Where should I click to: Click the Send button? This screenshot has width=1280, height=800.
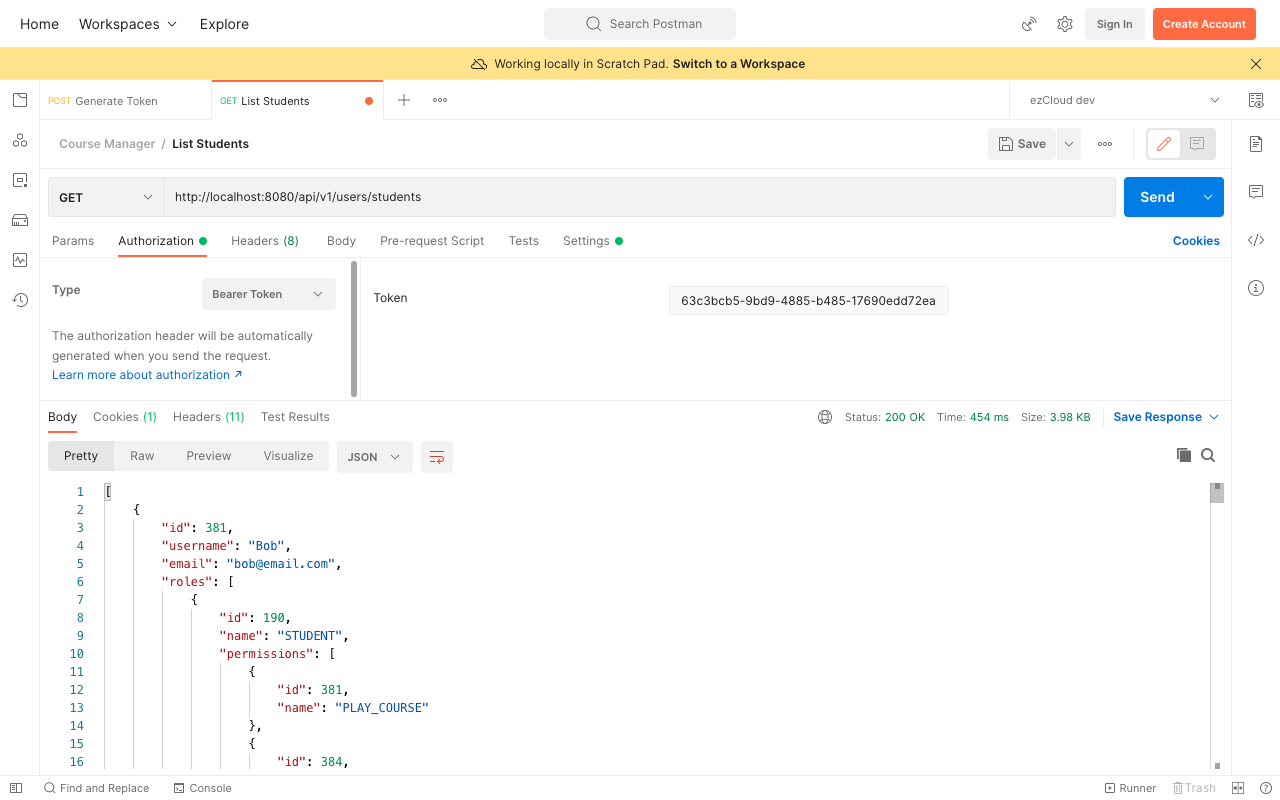coord(1157,197)
